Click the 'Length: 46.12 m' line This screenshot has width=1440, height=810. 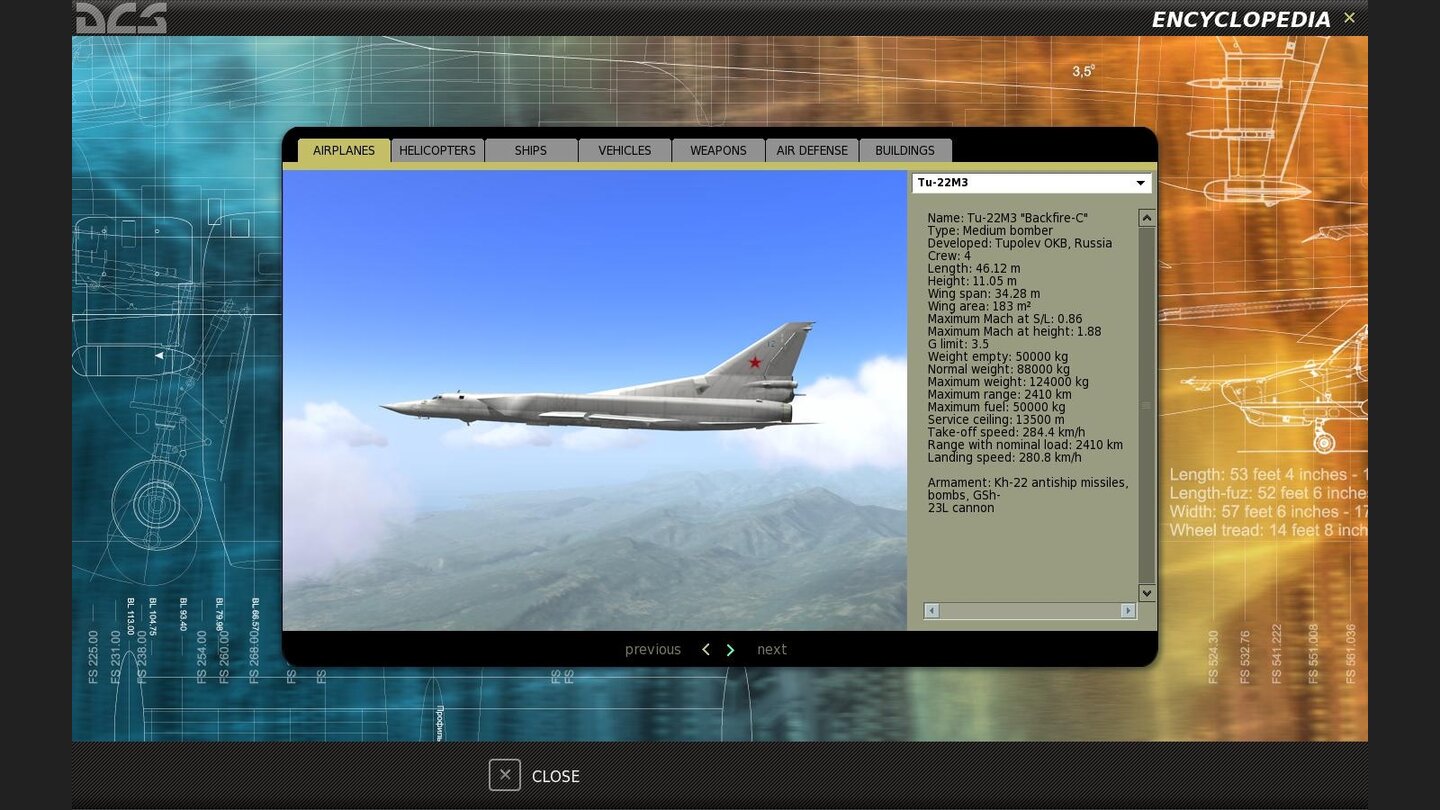974,269
